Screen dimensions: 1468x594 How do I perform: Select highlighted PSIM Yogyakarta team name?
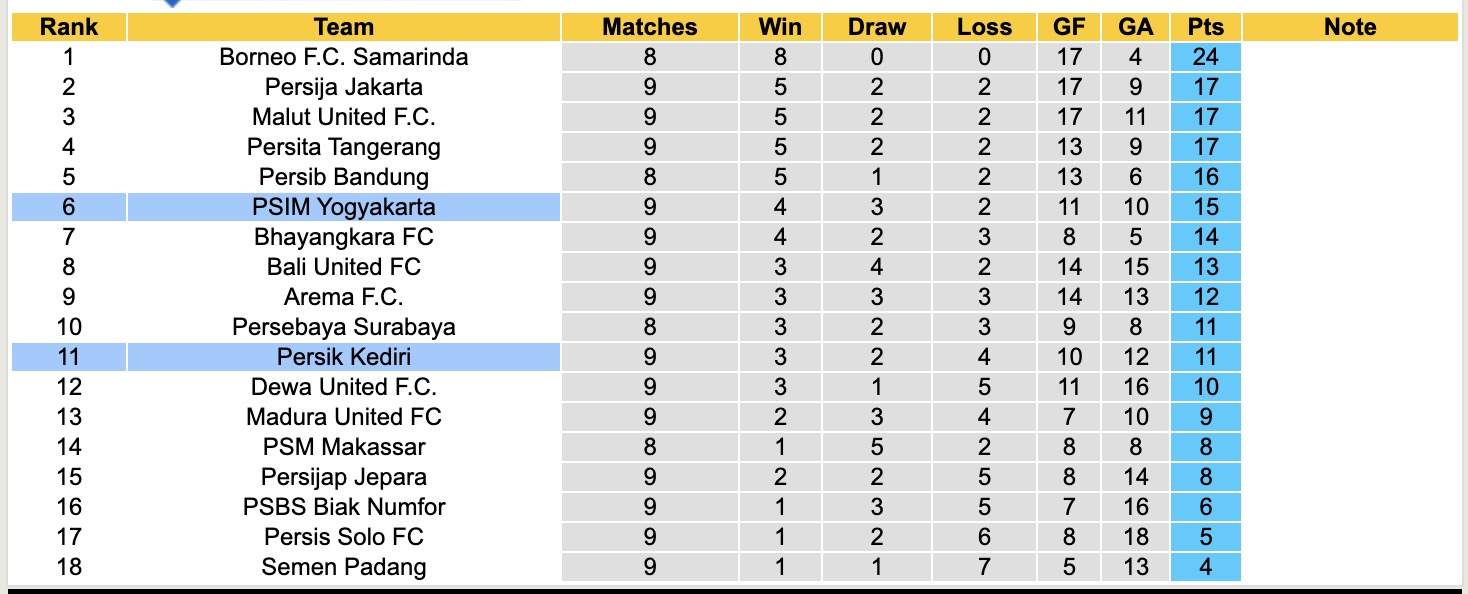coord(343,207)
